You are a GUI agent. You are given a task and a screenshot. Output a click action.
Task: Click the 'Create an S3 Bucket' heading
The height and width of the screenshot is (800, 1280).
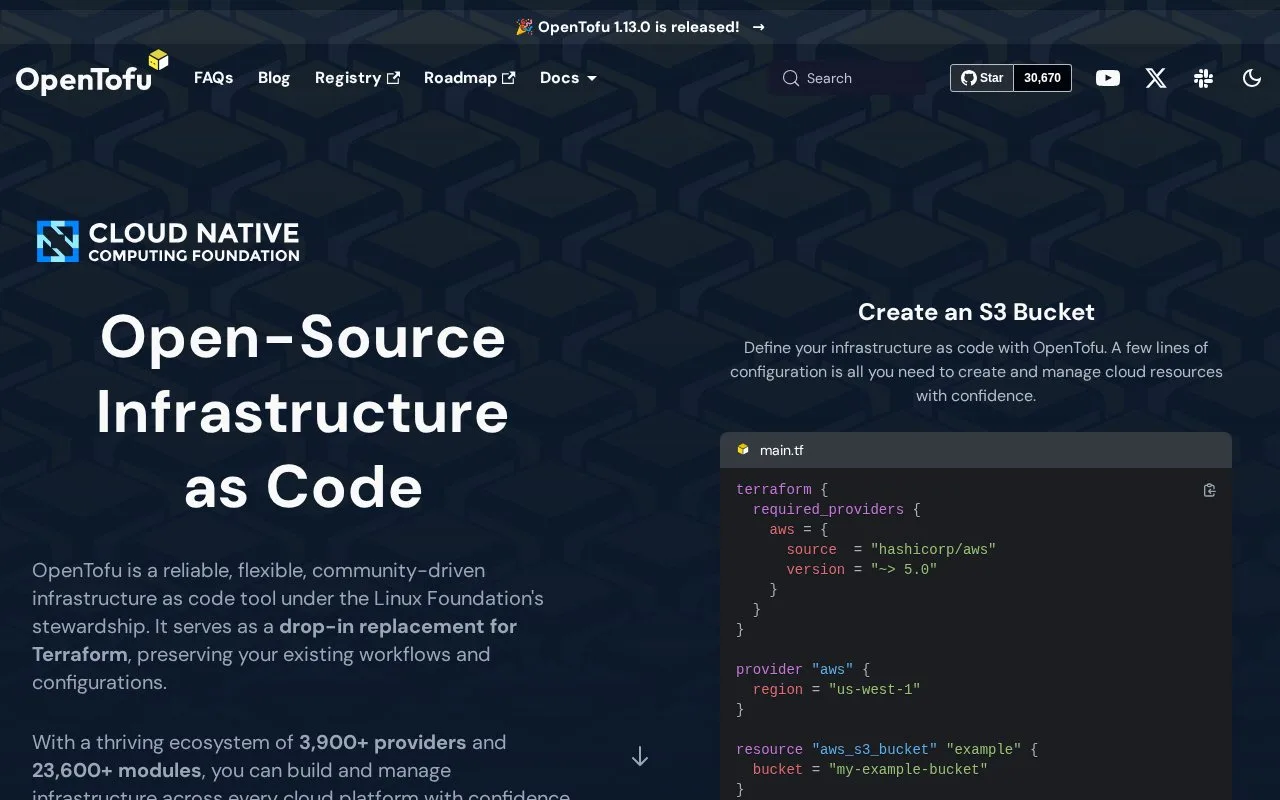click(x=976, y=312)
